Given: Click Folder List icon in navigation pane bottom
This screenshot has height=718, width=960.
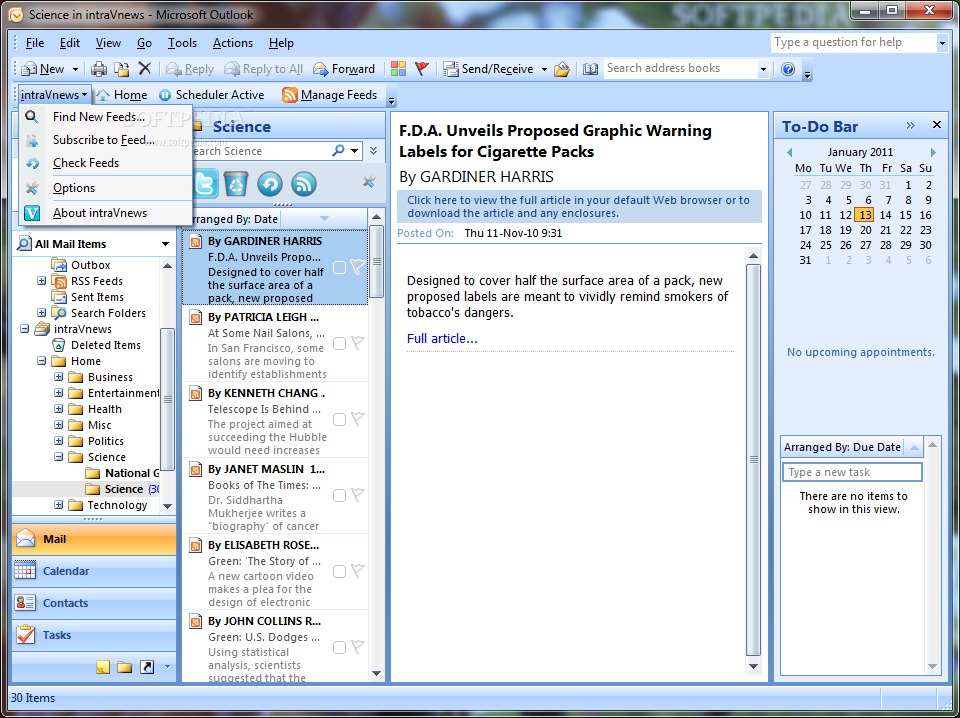Looking at the screenshot, I should (x=125, y=667).
